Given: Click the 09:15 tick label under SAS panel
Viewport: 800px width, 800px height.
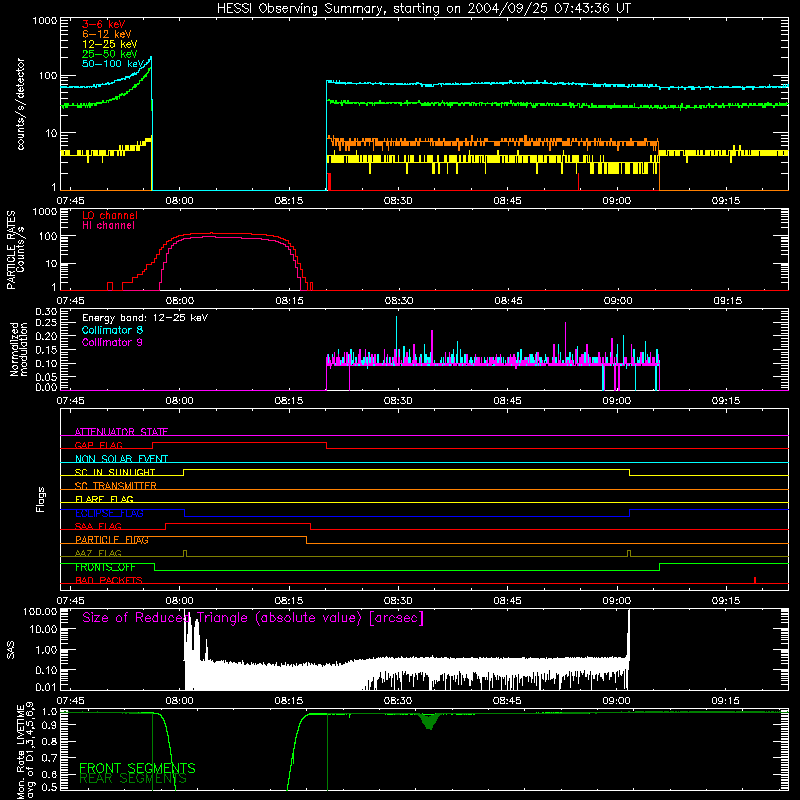Looking at the screenshot, I should (x=726, y=701).
